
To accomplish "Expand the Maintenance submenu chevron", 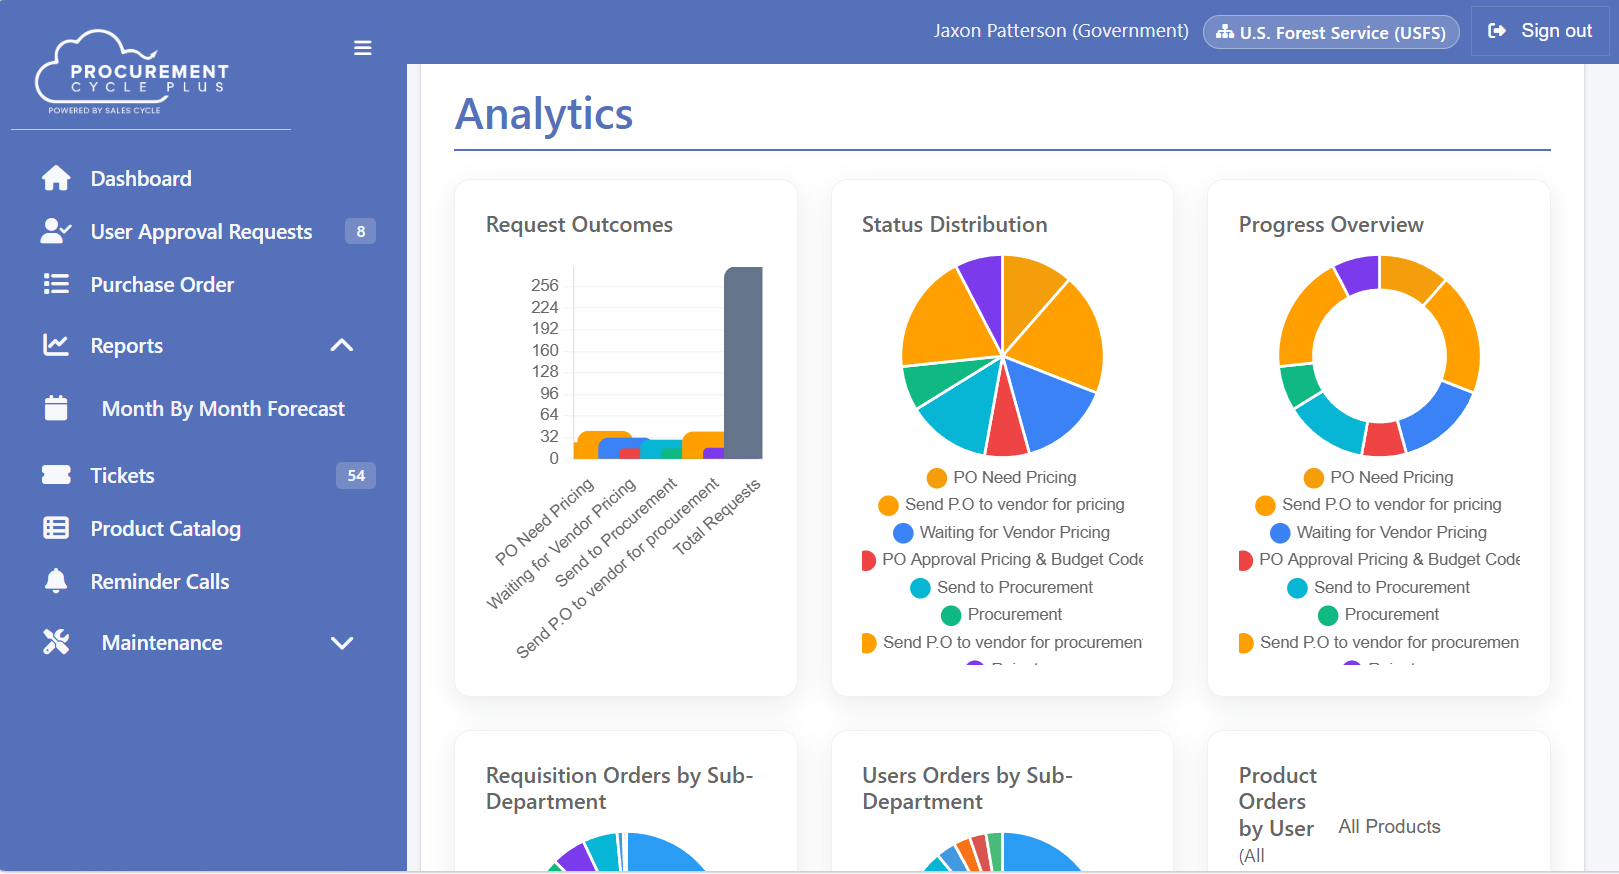I will click(342, 643).
